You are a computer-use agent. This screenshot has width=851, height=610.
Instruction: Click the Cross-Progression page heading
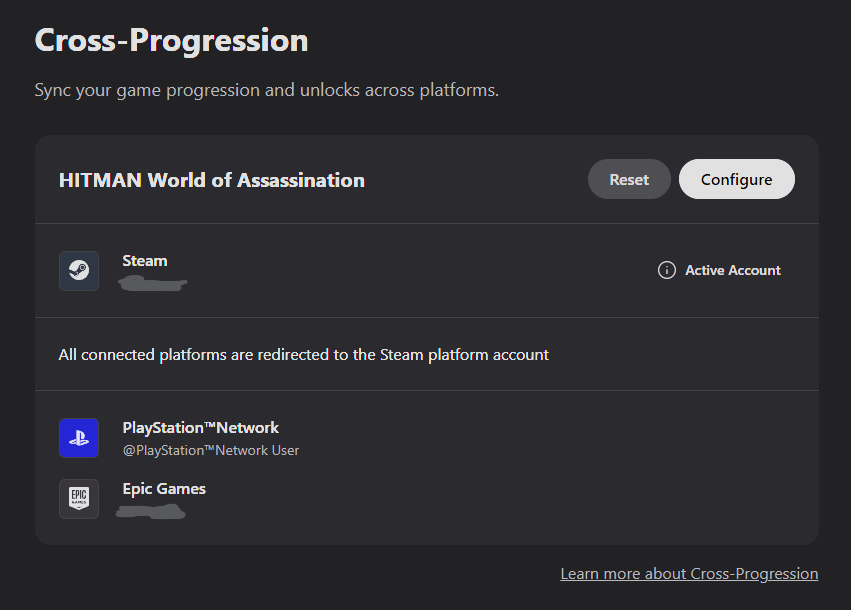click(x=171, y=41)
